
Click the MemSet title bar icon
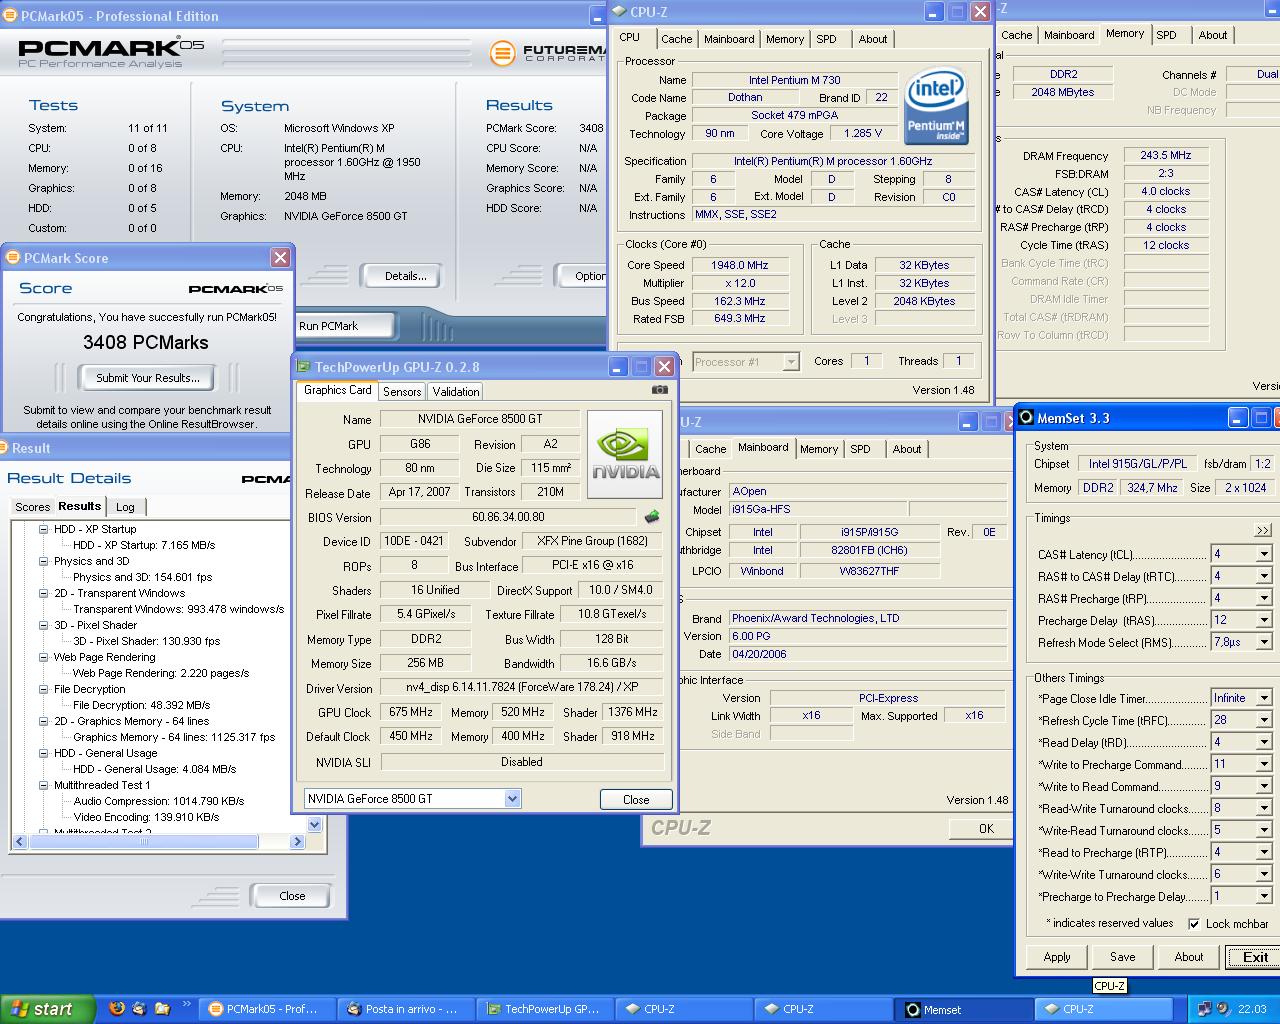(1026, 418)
